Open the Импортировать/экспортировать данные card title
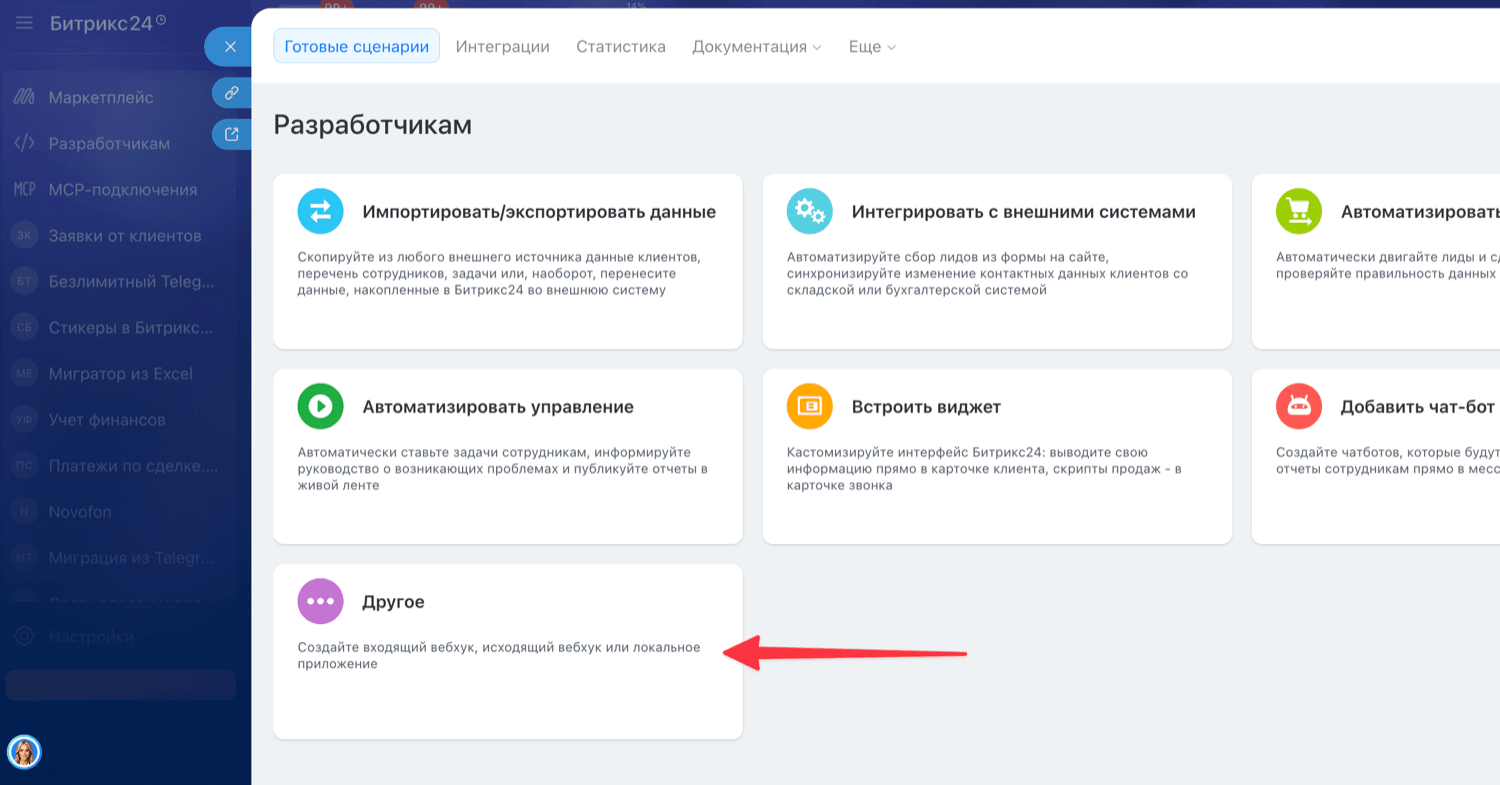1500x785 pixels. [x=539, y=212]
